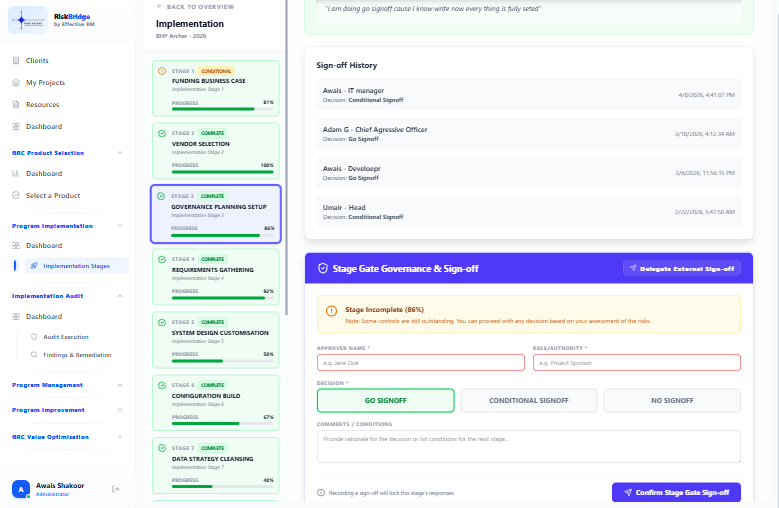
Task: Click the My Projects icon
Action: tap(16, 82)
